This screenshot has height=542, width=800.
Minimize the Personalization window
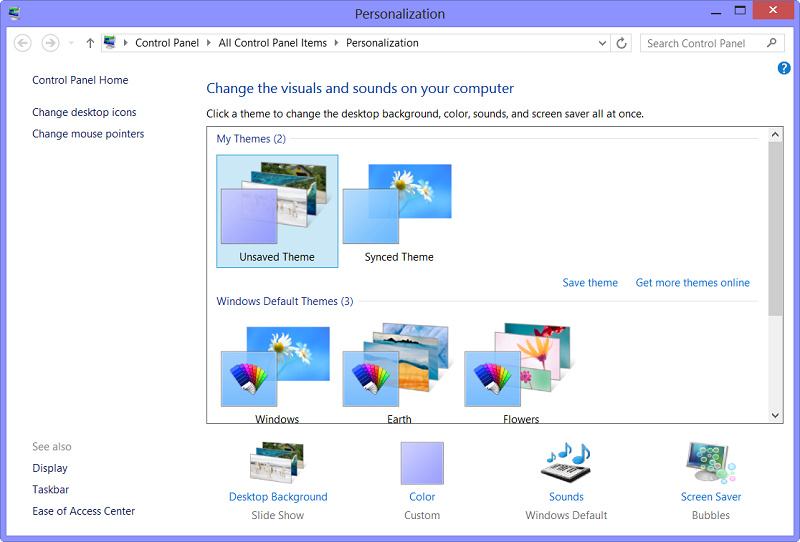click(x=716, y=11)
